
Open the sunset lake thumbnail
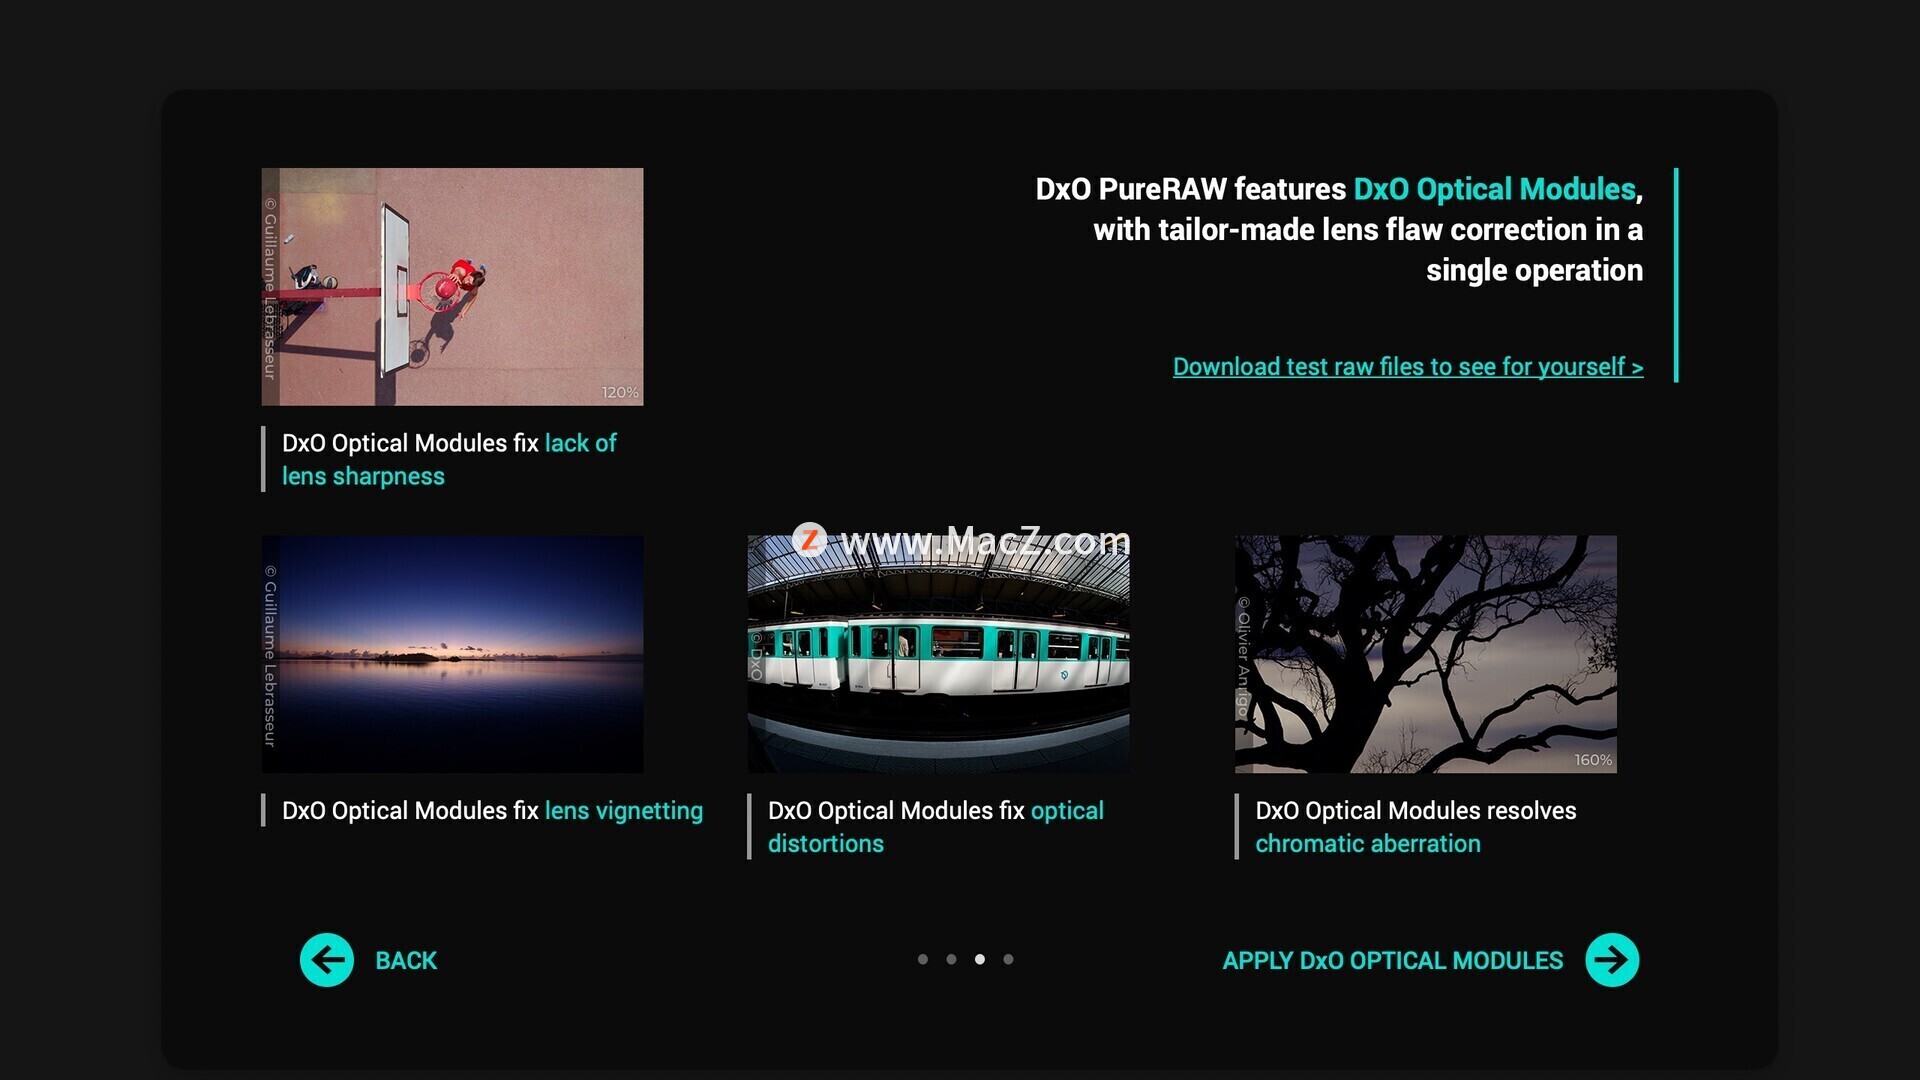[x=452, y=654]
